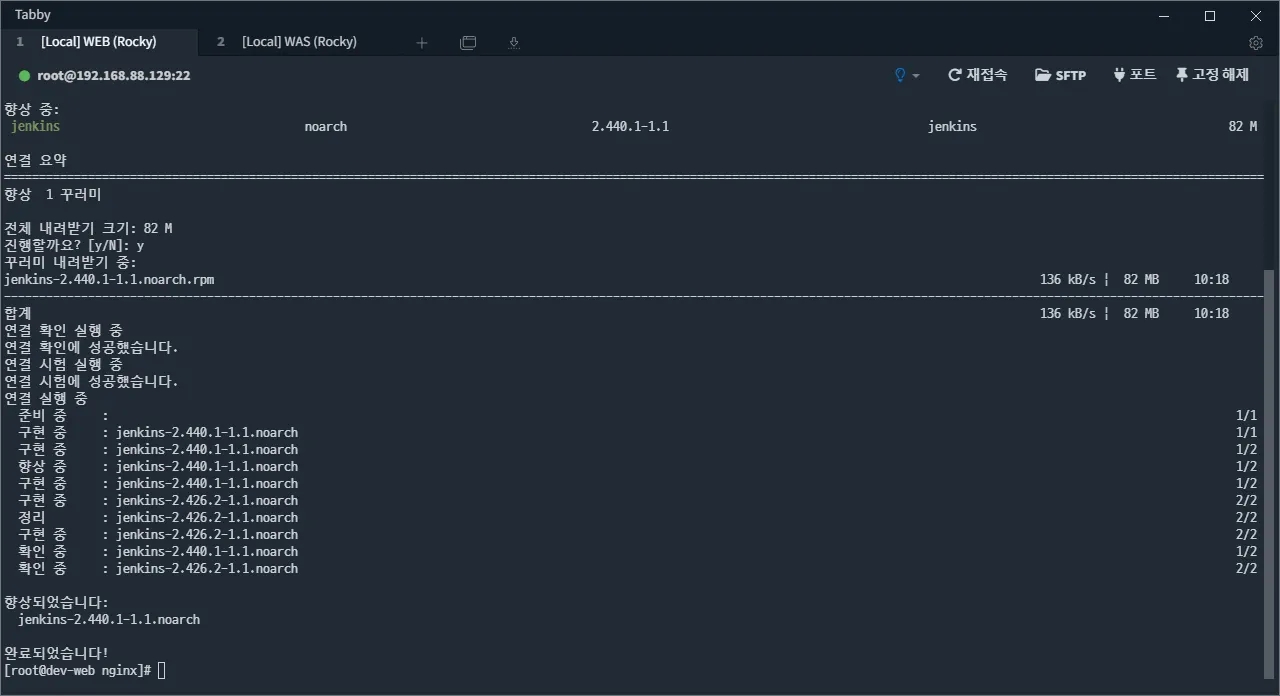1280x696 pixels.
Task: Click the 전체 내려받기 크기: 82 M line
Action: (x=88, y=228)
